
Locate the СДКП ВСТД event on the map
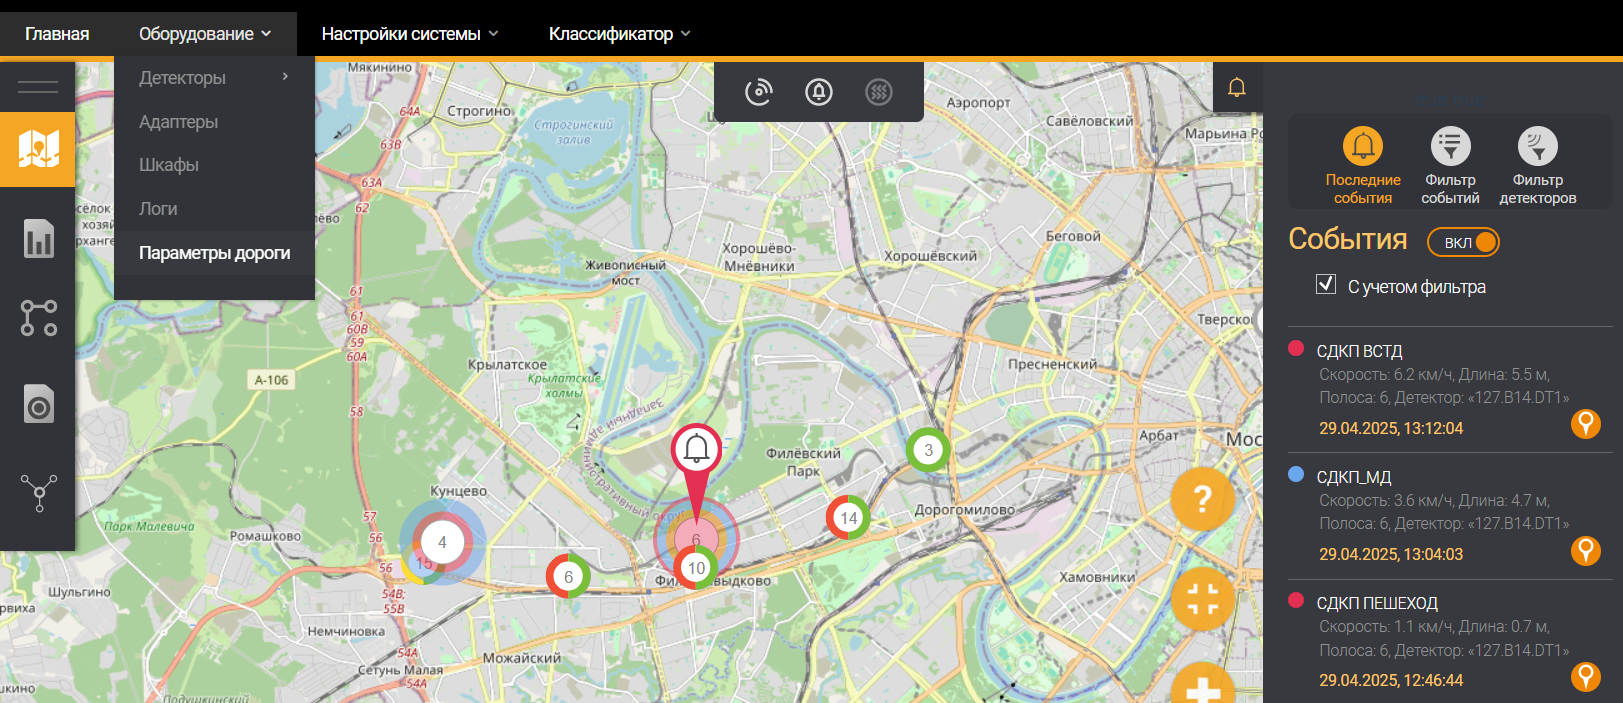tap(1585, 424)
